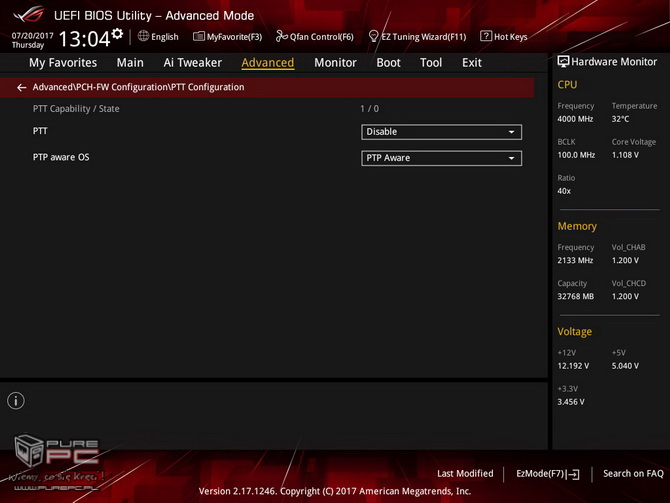Click the 13:04 clock time
The width and height of the screenshot is (670, 503).
click(84, 39)
